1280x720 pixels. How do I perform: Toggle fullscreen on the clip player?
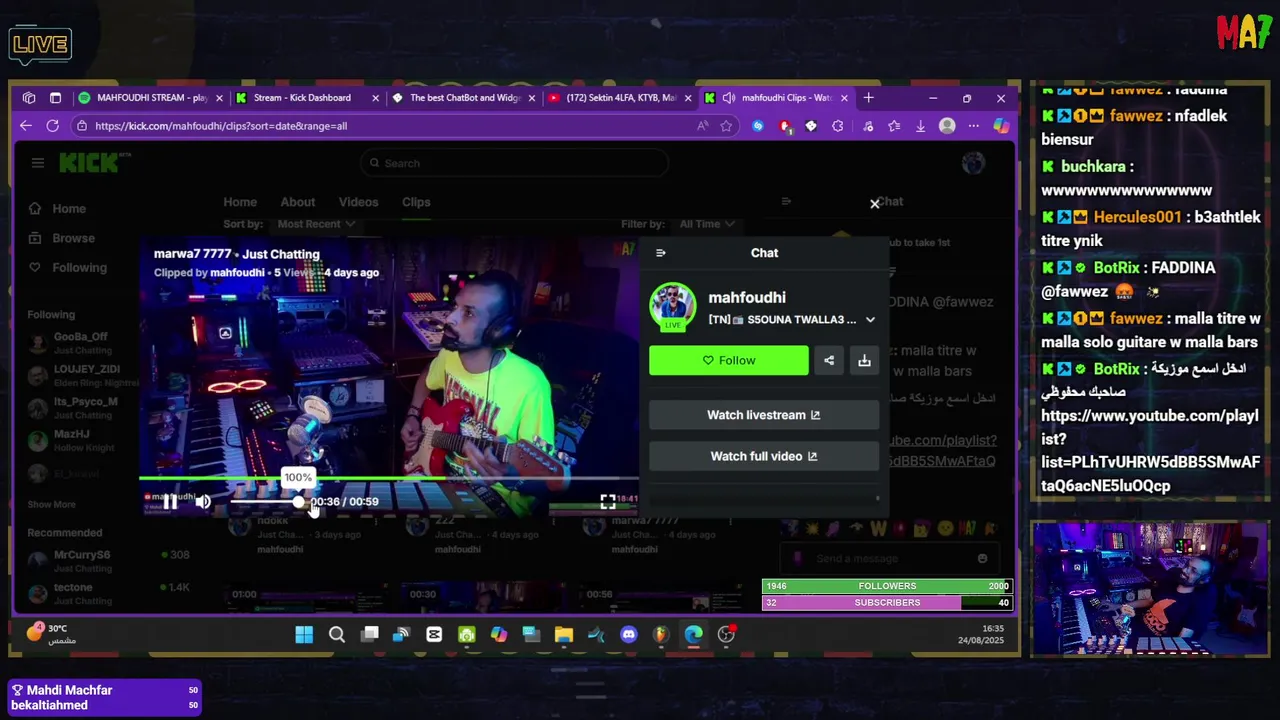click(x=608, y=502)
